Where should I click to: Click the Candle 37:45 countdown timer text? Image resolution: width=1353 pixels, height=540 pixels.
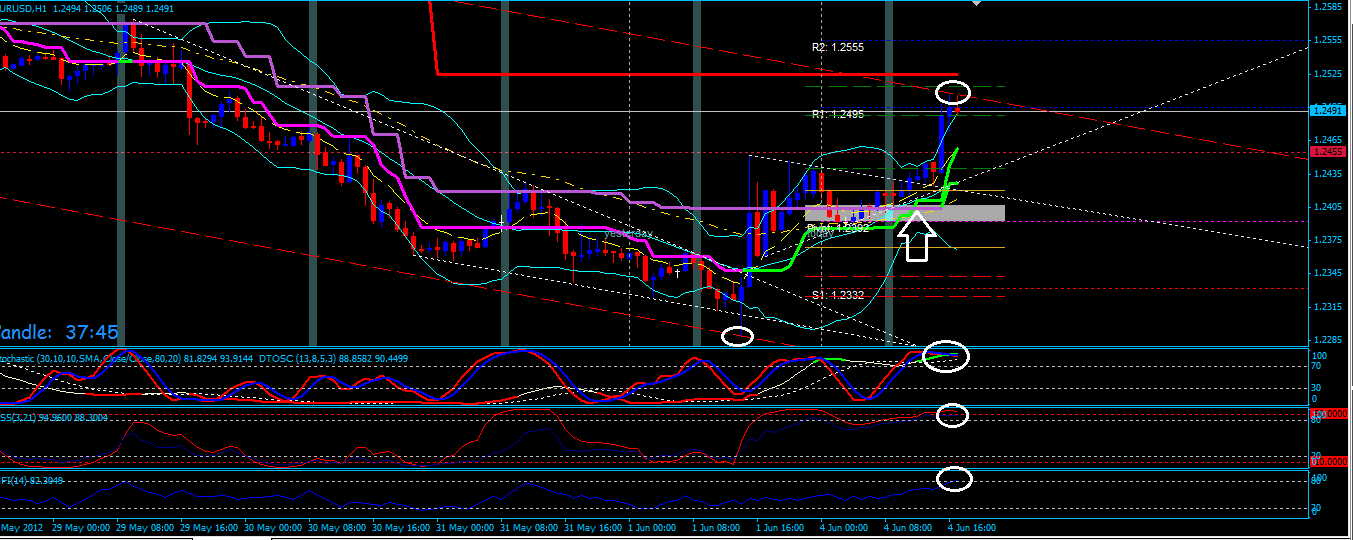(60, 331)
